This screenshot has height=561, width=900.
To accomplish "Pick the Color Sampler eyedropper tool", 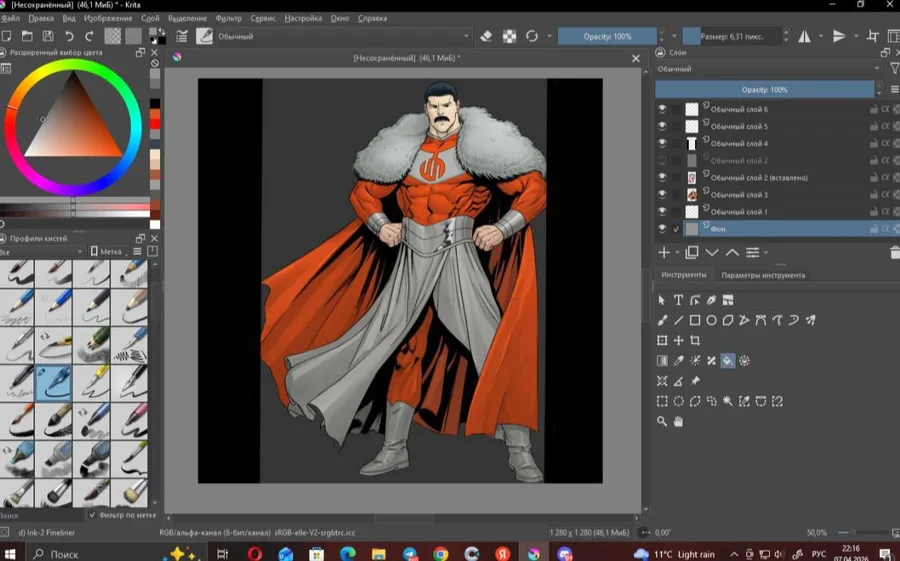I will [678, 361].
